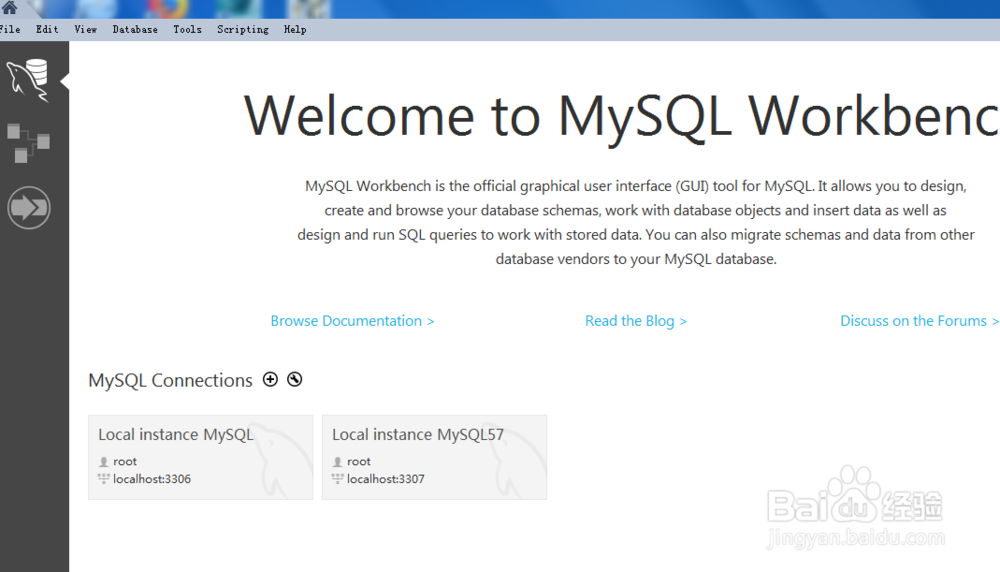Open the Local instance MySQL57 connection tile
This screenshot has width=1000, height=572.
(x=434, y=457)
